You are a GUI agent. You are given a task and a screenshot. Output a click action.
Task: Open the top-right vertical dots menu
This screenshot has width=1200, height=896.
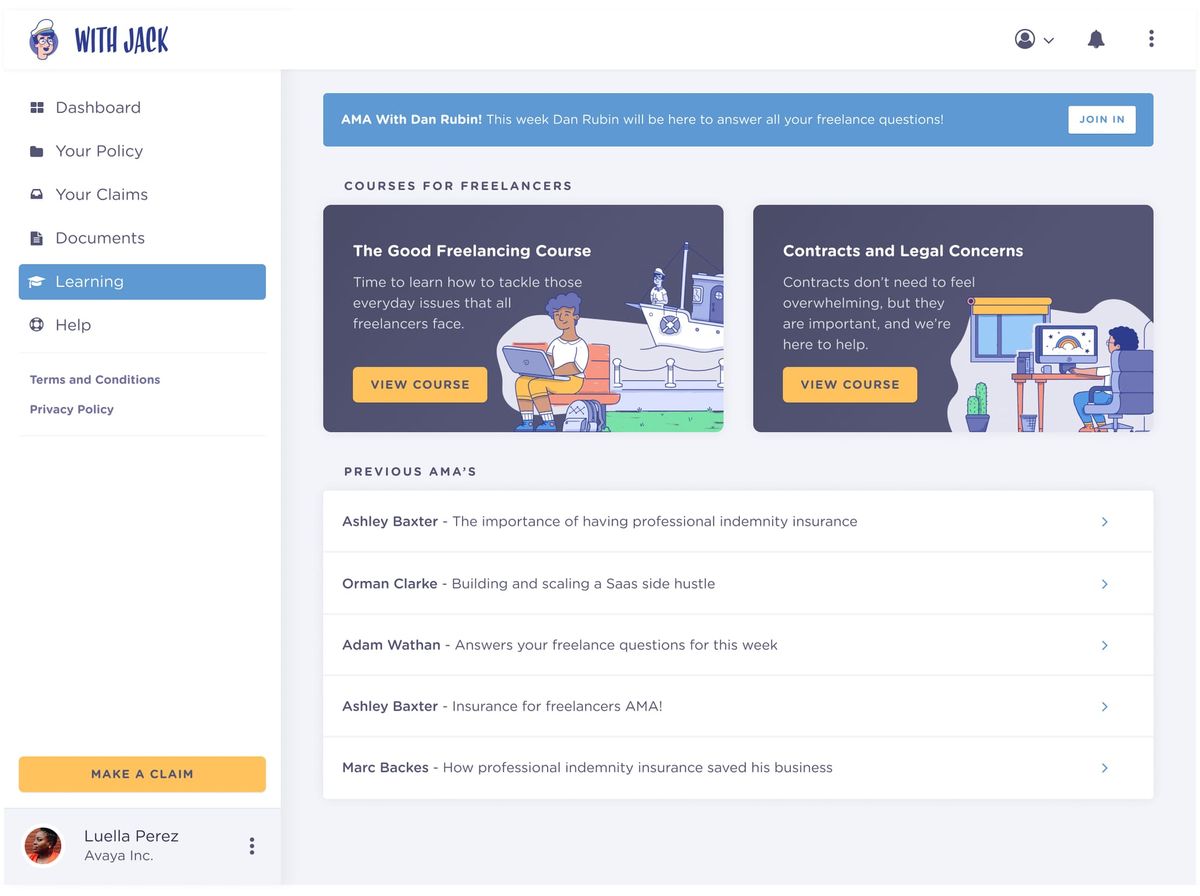click(x=1151, y=39)
